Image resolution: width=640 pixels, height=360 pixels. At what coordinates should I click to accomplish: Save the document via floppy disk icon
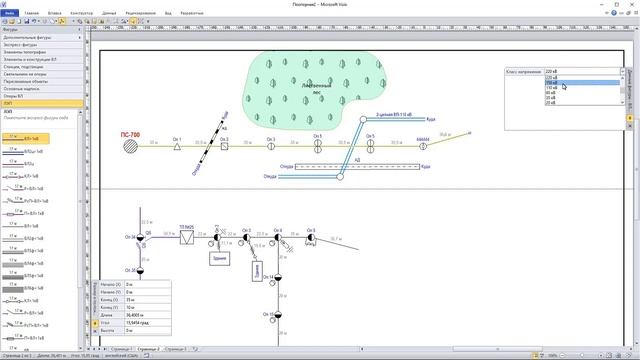tap(26, 21)
